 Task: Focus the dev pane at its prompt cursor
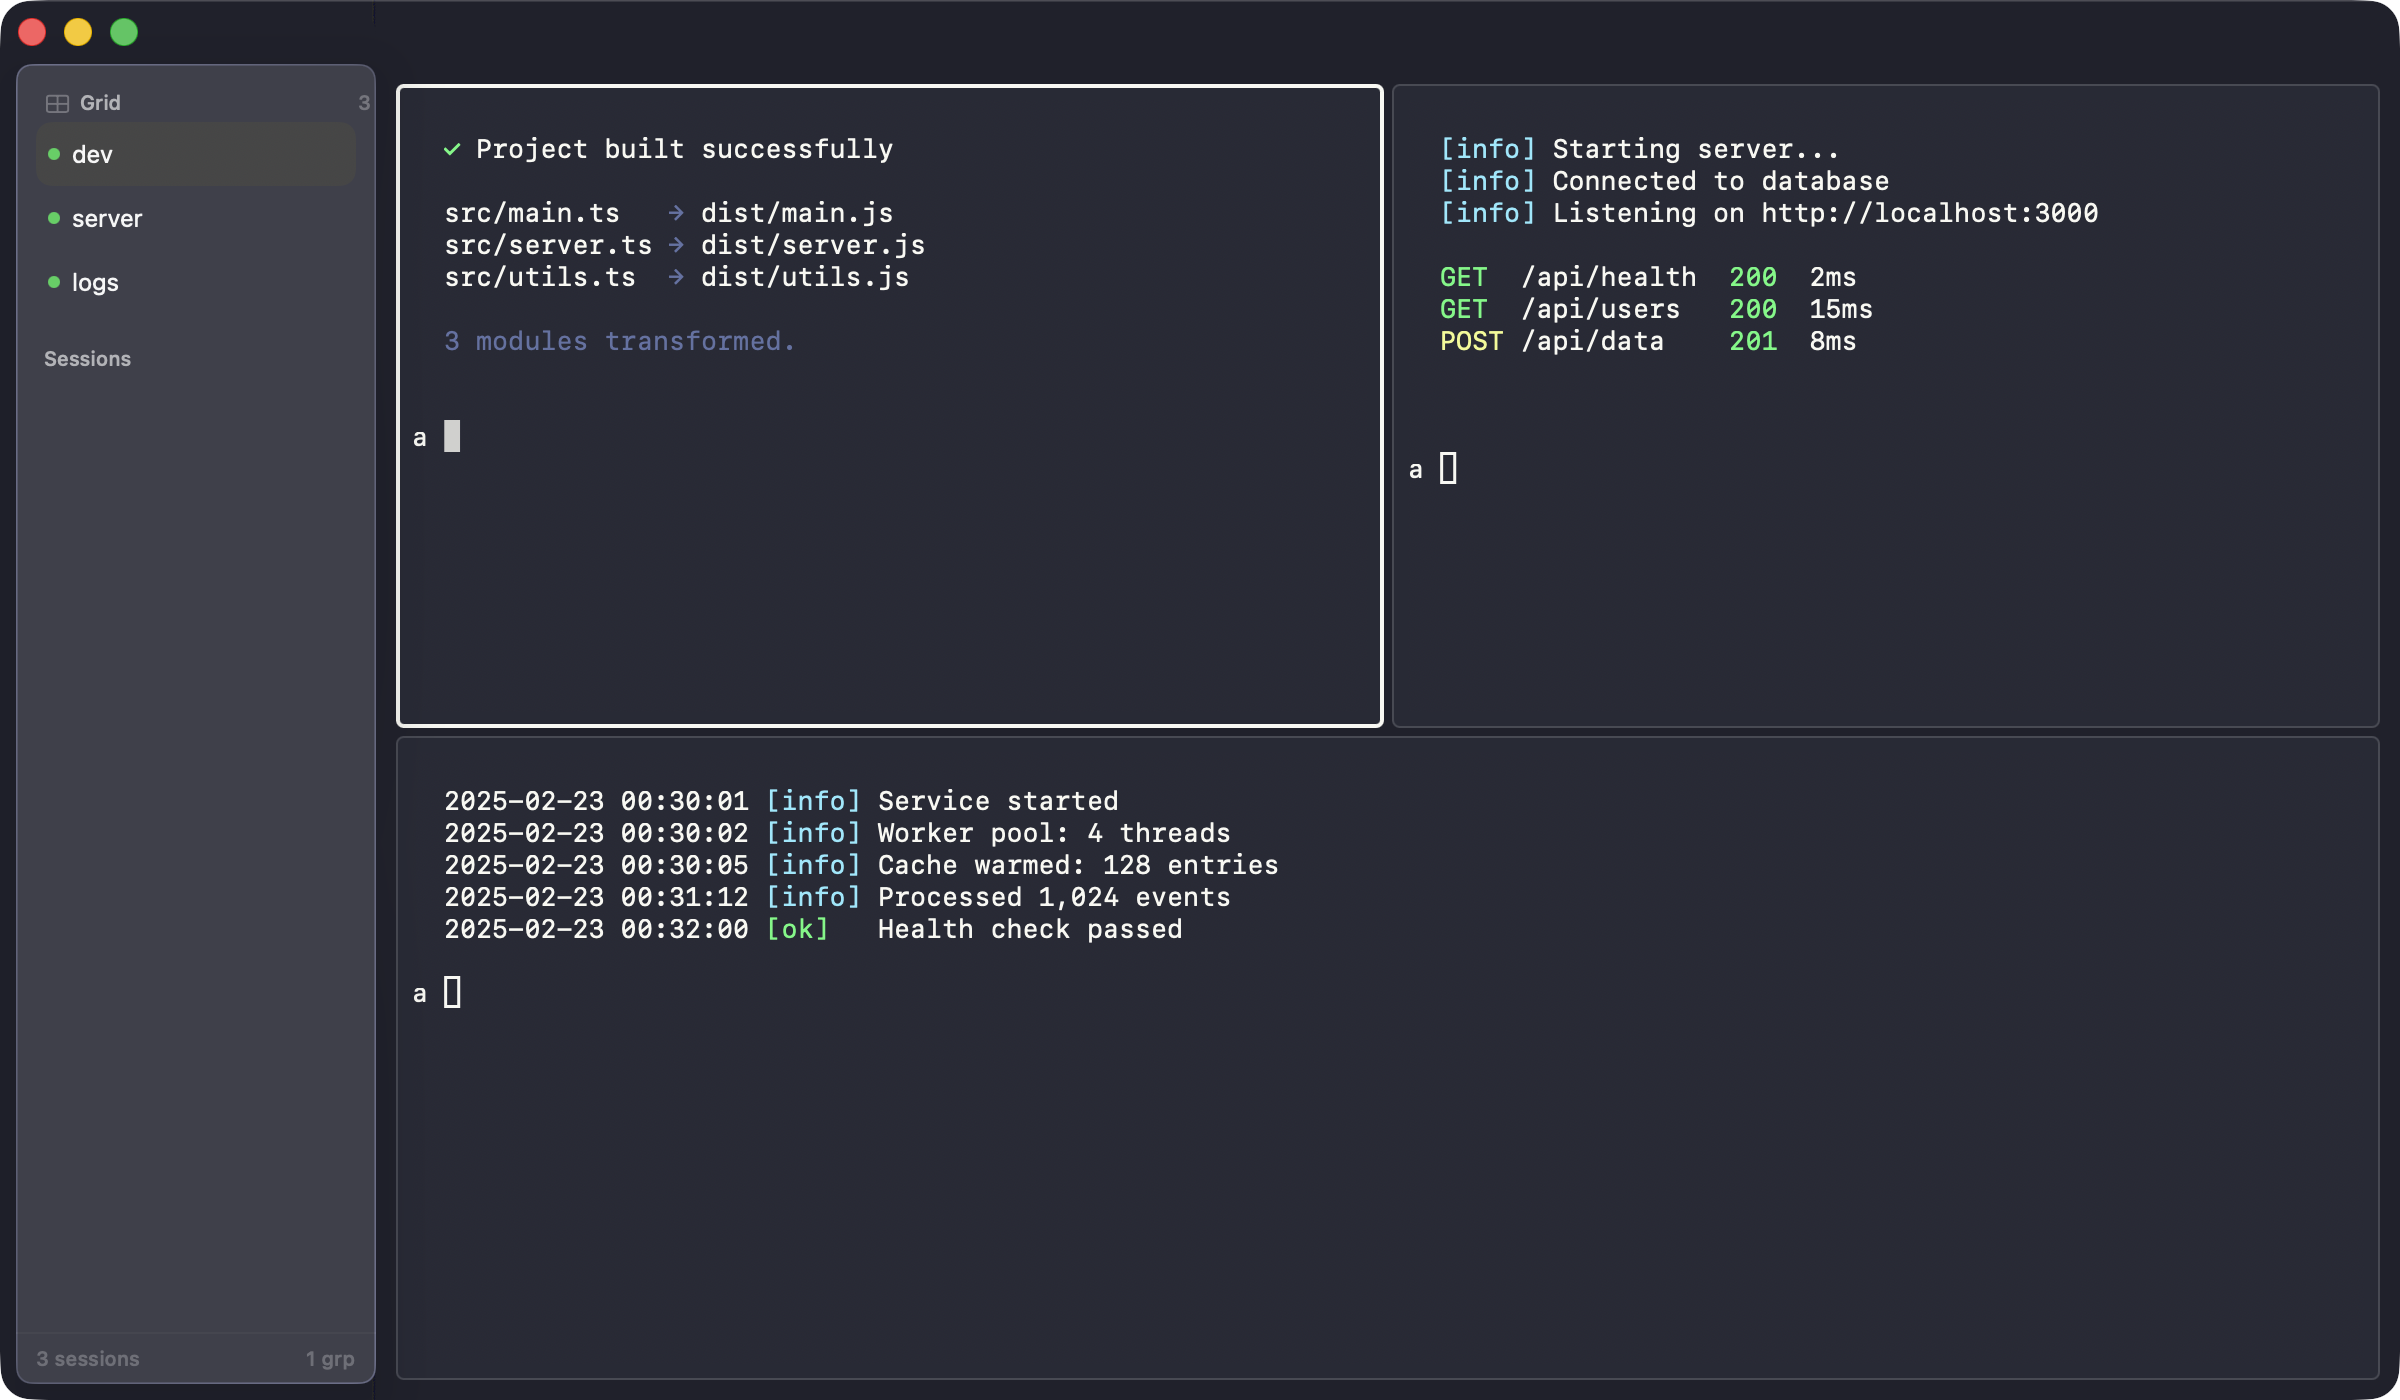click(452, 436)
